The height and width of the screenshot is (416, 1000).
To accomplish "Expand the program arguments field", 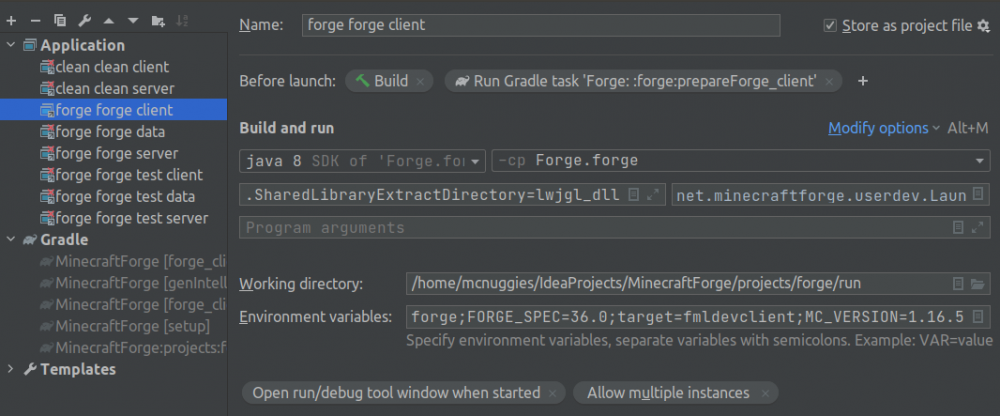I will [x=978, y=228].
